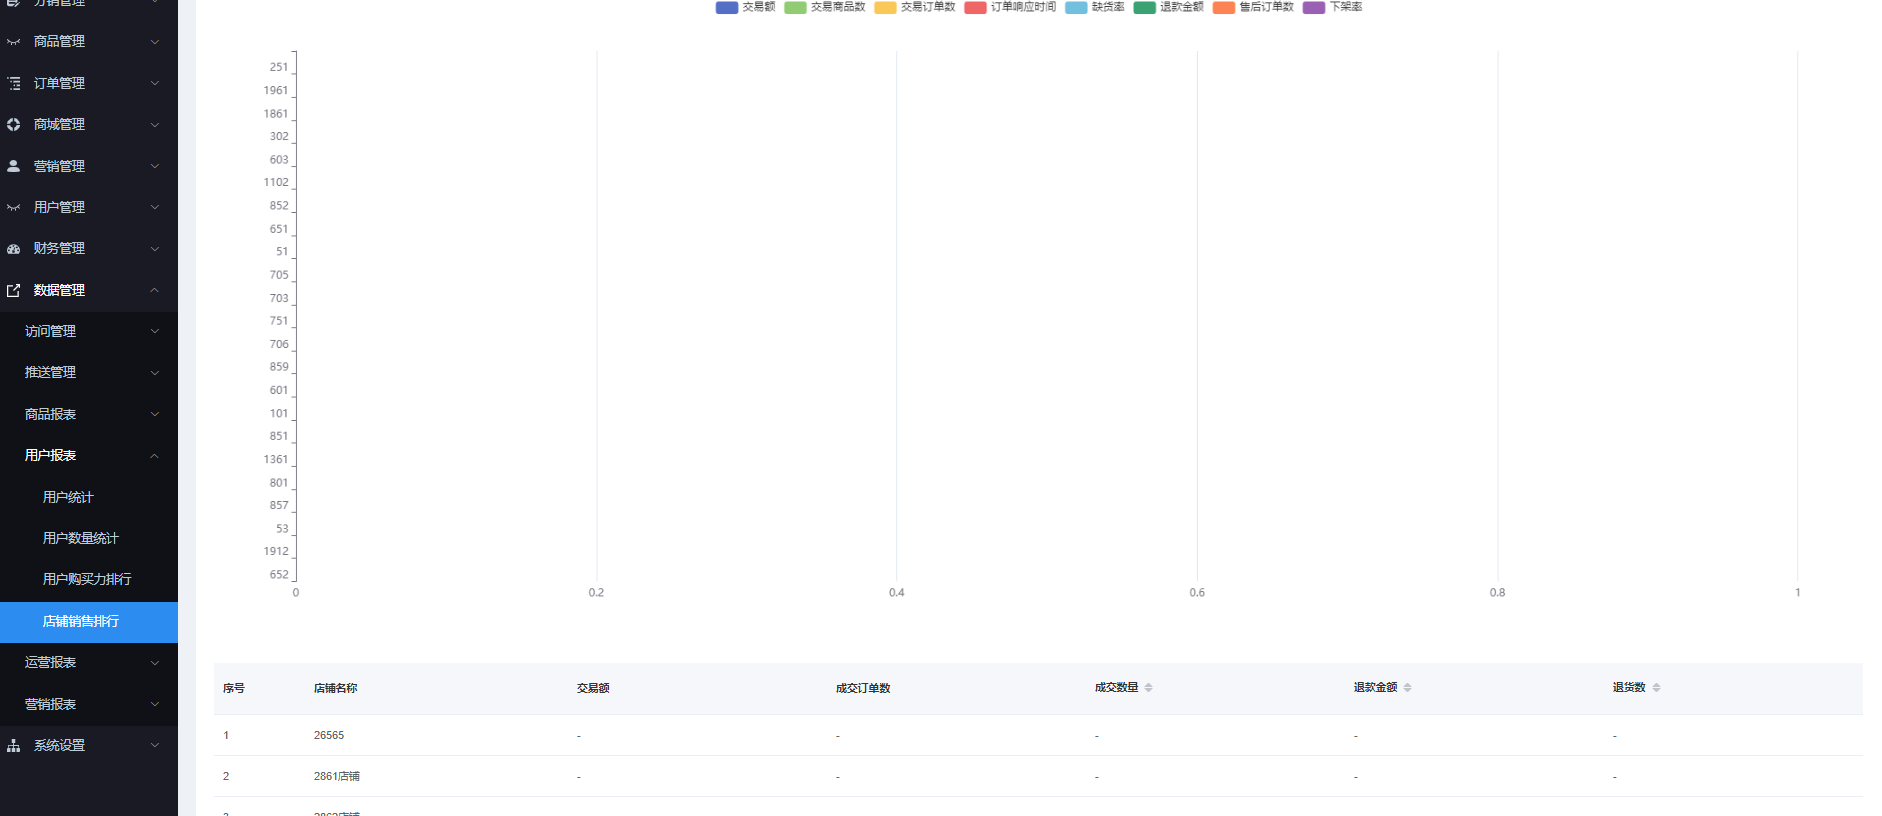The image size is (1882, 816).
Task: Expand the 运营报表 submenu chevron
Action: (155, 663)
